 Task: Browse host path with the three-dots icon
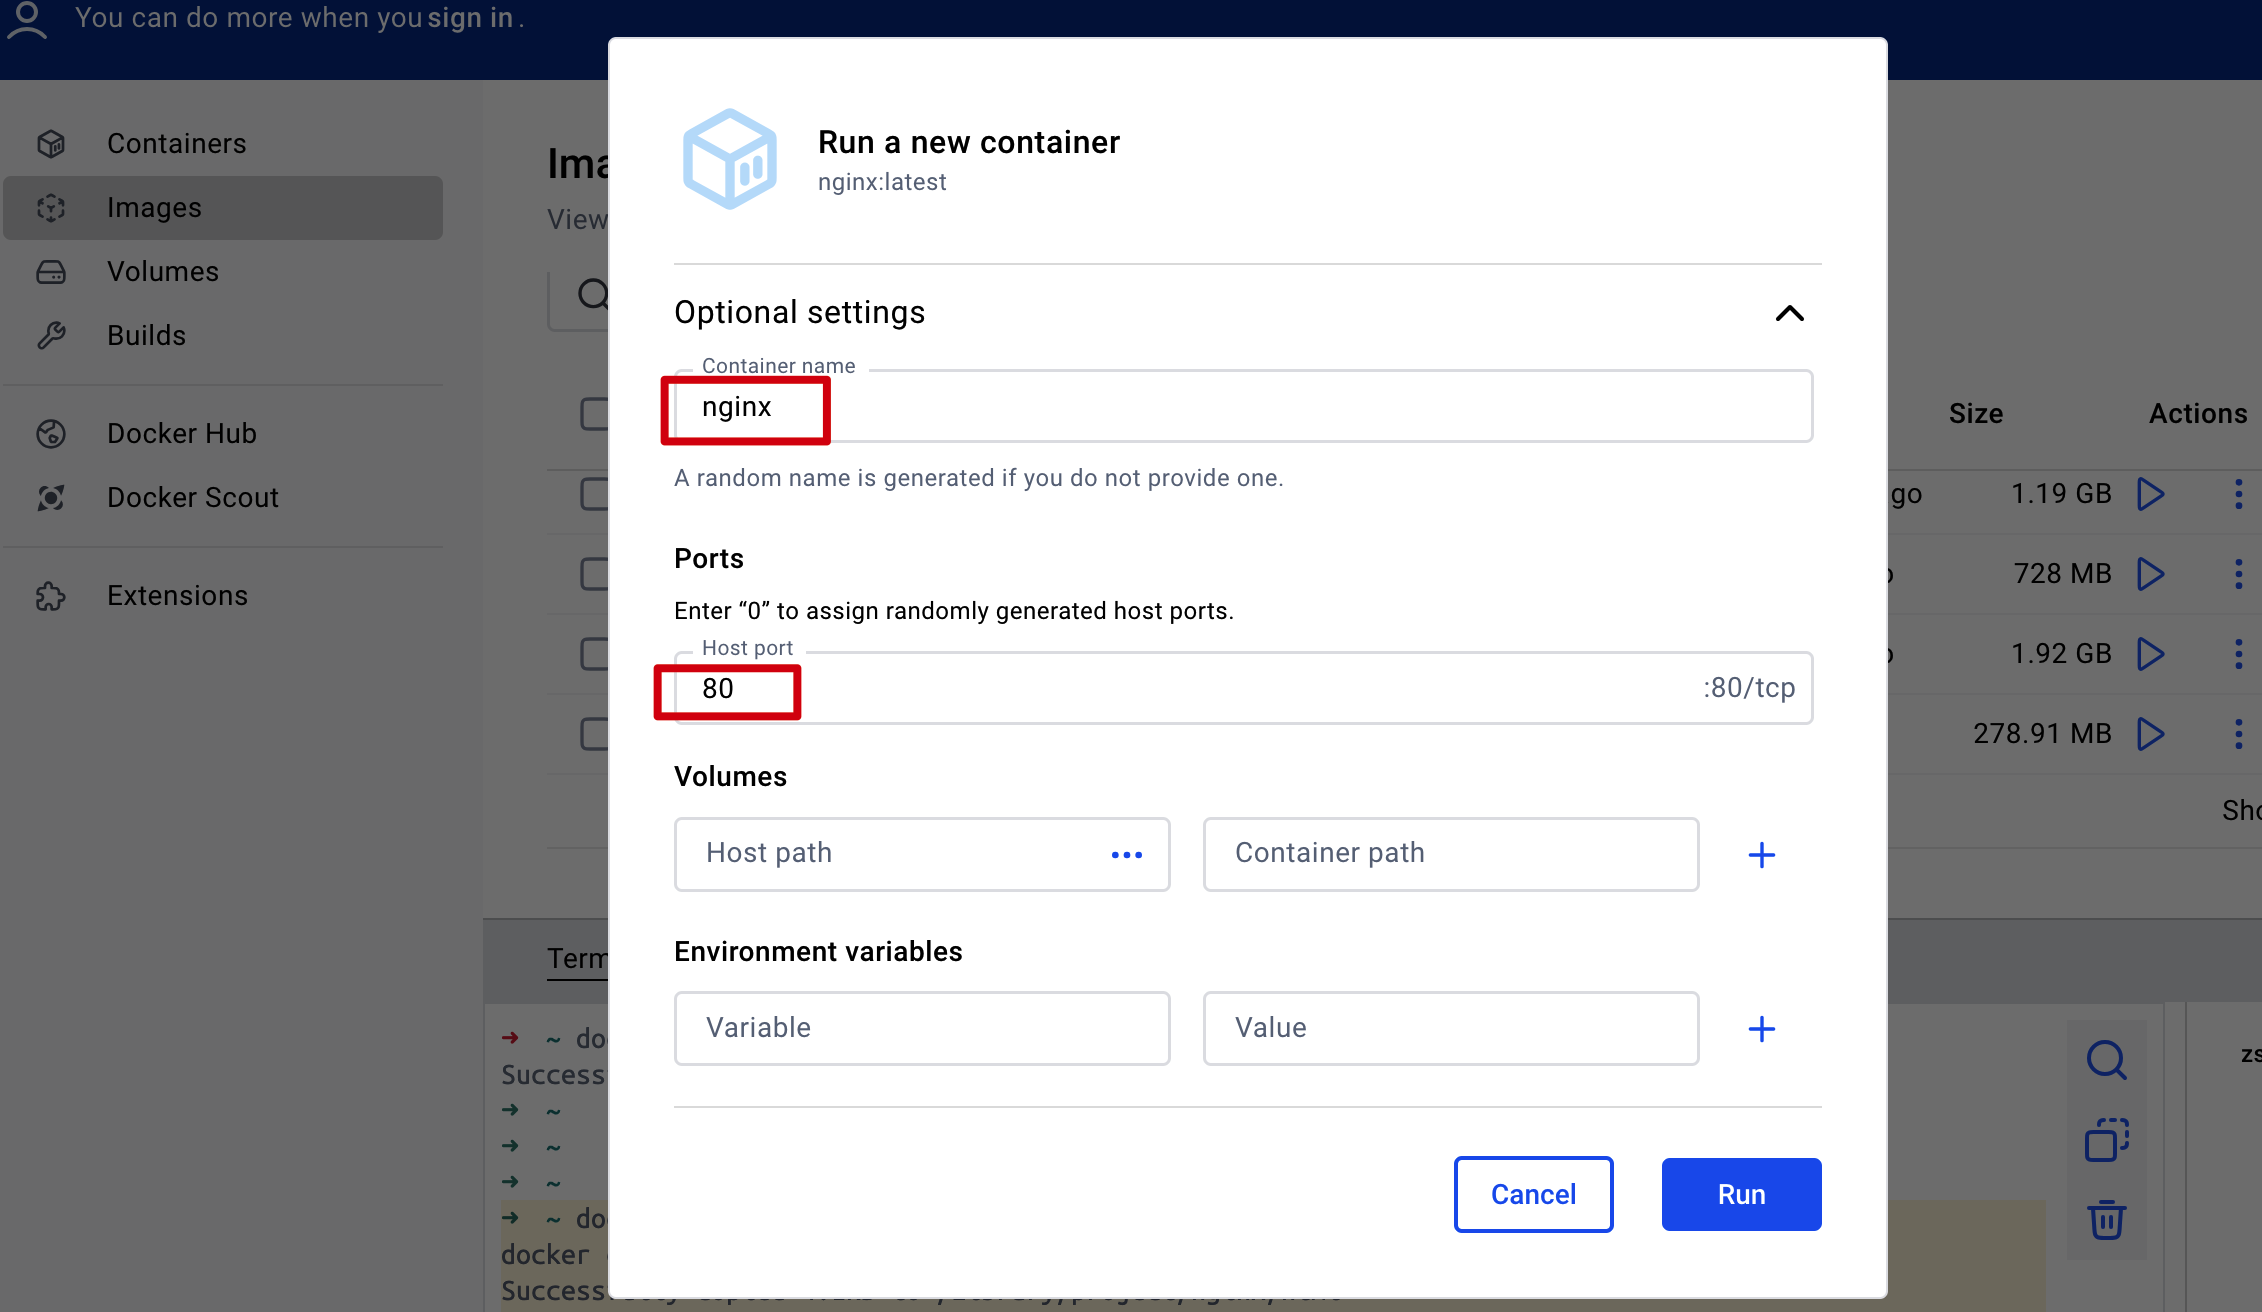pos(1127,855)
